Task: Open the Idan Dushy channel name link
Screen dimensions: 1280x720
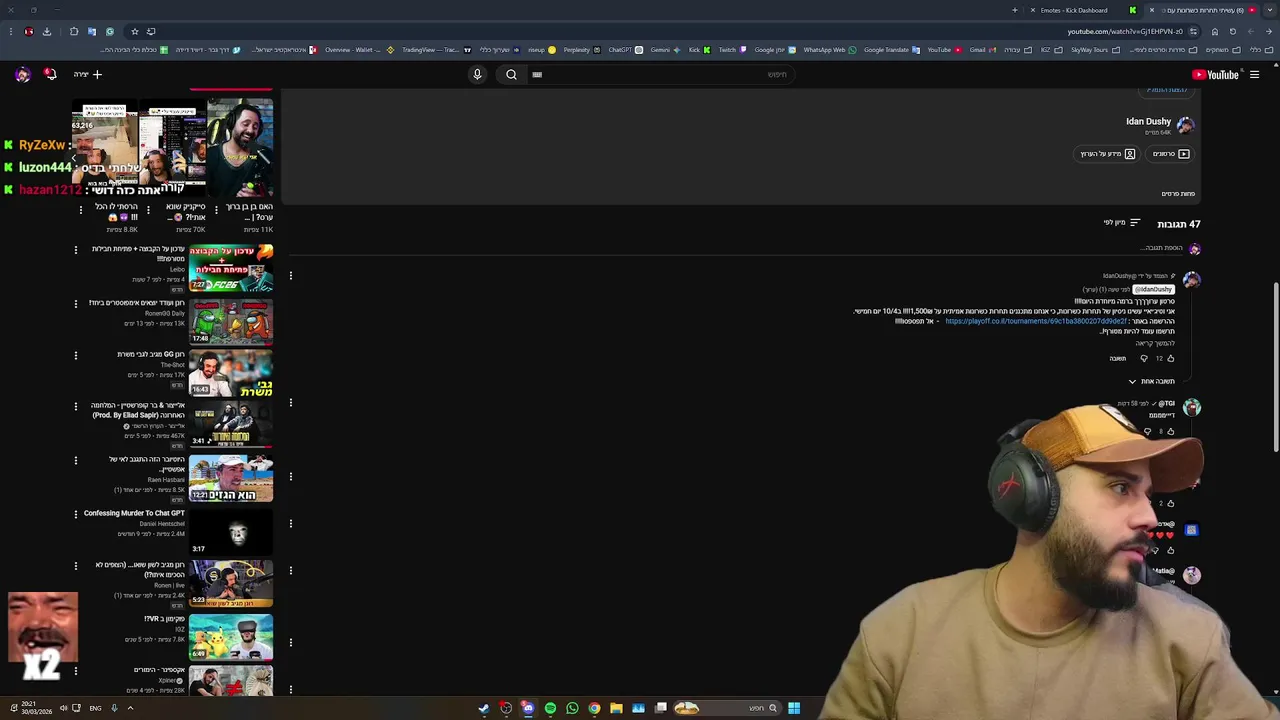Action: point(1148,121)
